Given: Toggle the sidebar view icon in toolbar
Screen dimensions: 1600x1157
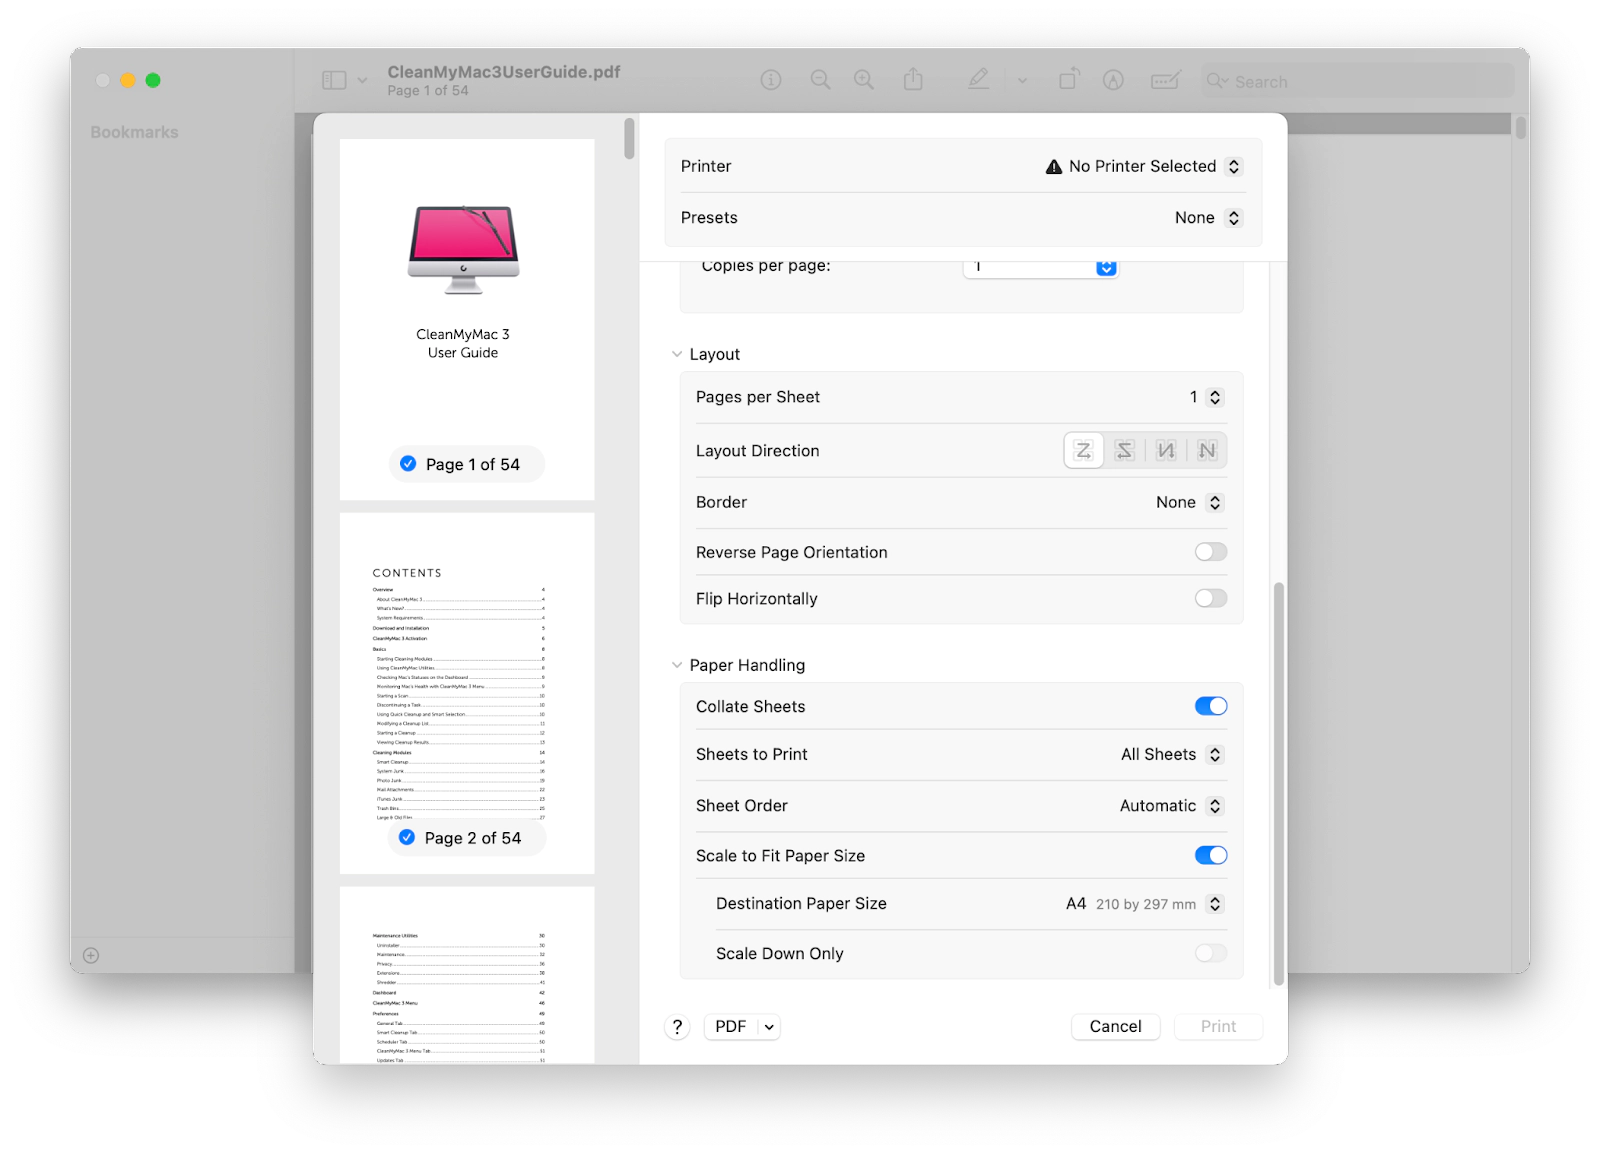Looking at the screenshot, I should (334, 79).
